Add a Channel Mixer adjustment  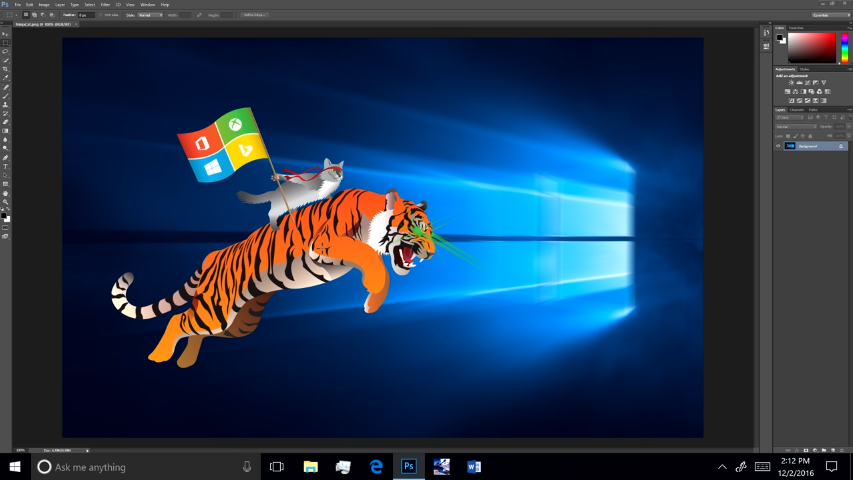coord(819,91)
